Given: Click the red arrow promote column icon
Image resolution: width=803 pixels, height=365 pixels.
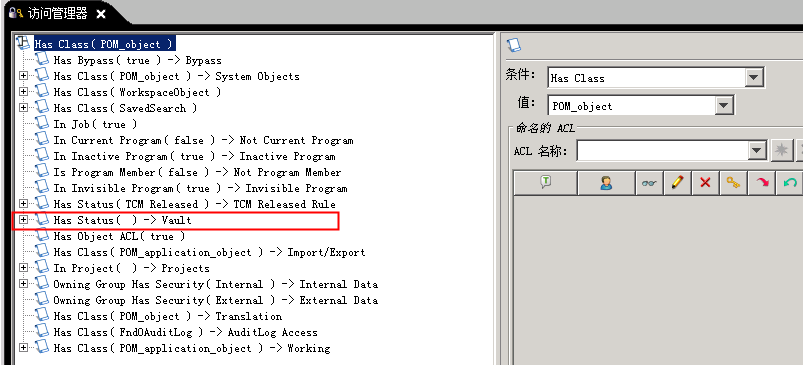Looking at the screenshot, I should click(762, 183).
